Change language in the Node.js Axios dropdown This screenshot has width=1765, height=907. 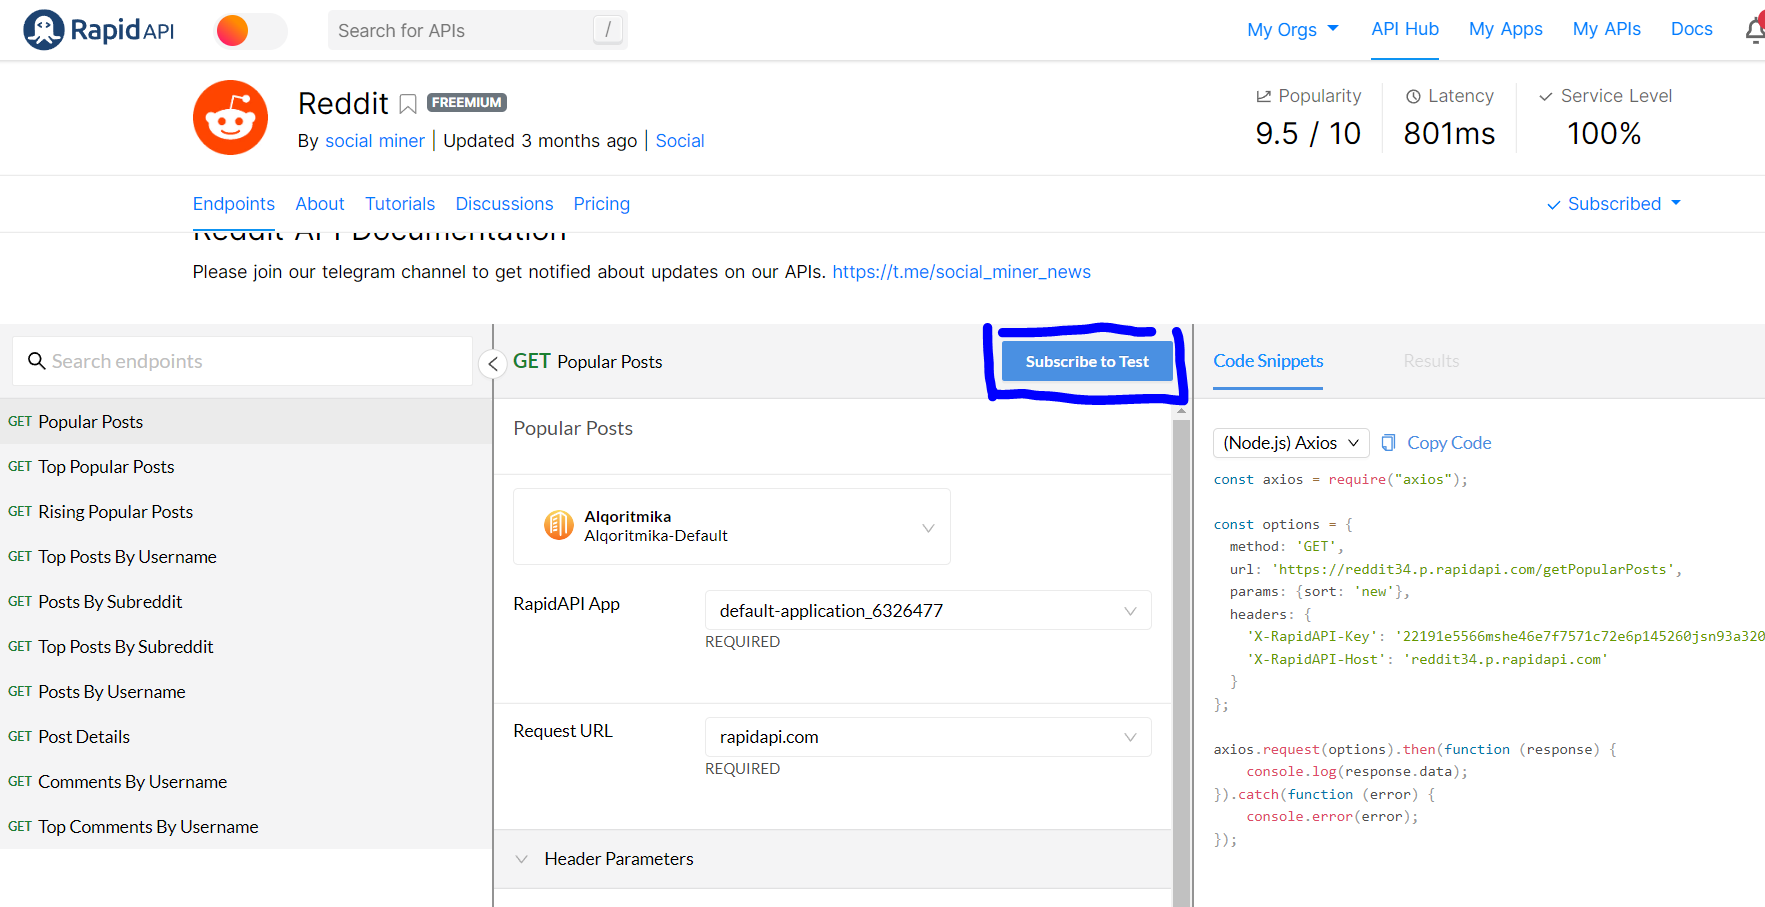pos(1291,442)
